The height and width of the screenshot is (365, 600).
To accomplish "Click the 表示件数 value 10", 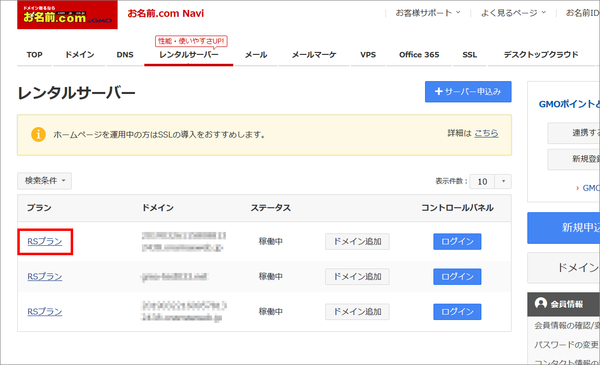I will pos(482,181).
